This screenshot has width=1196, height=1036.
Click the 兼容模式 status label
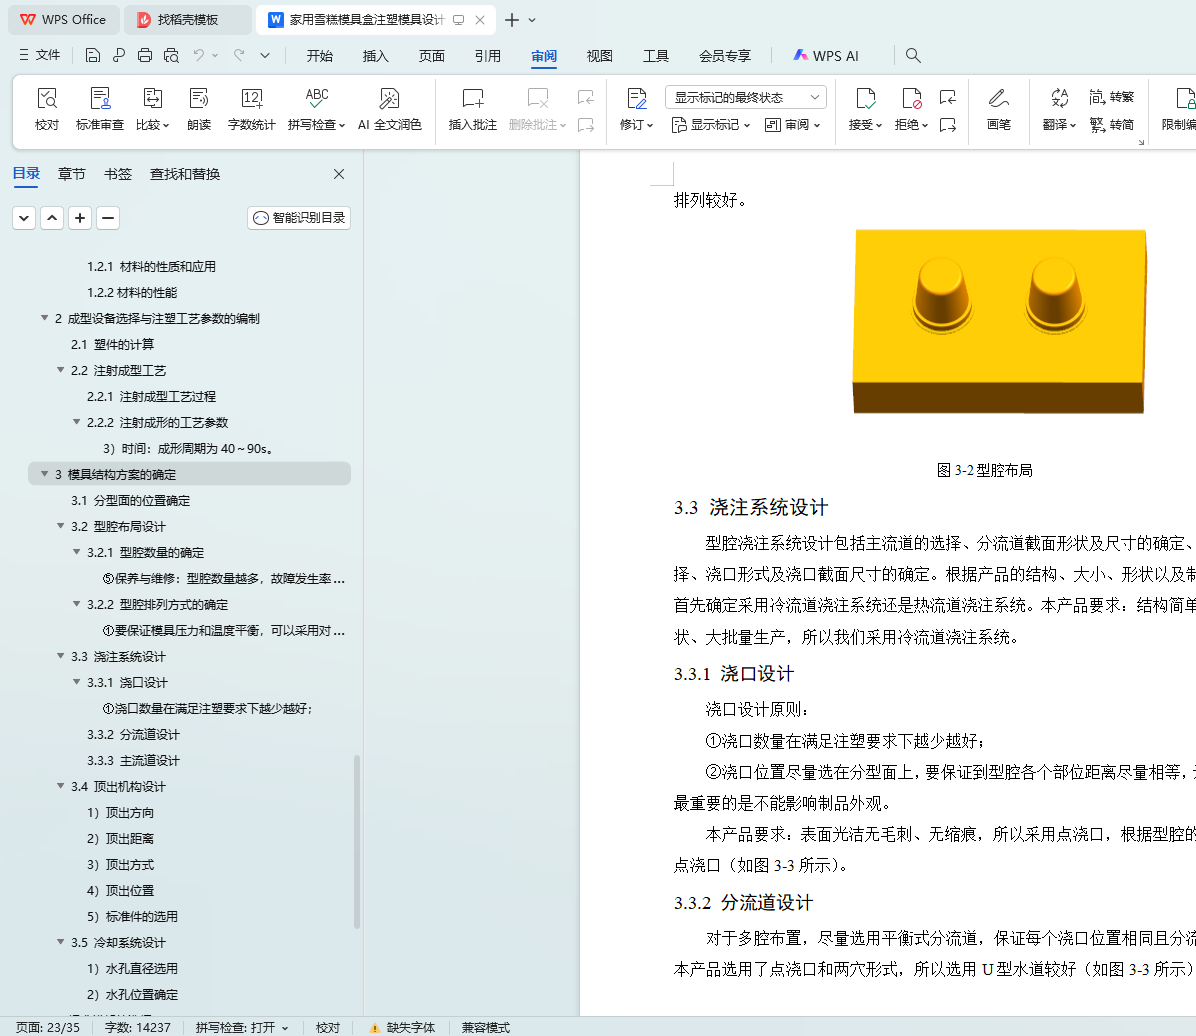coord(485,1028)
